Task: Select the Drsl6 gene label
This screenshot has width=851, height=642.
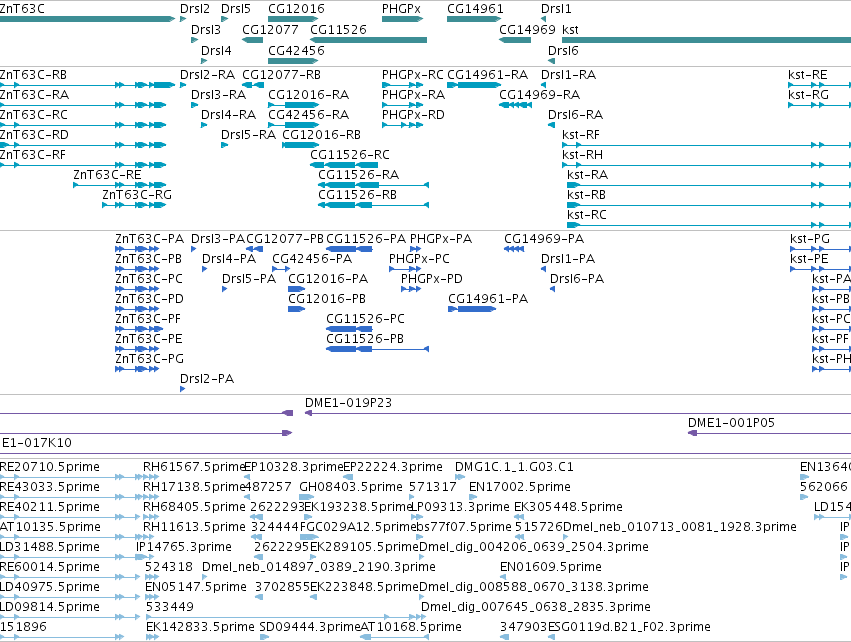Action: point(563,50)
